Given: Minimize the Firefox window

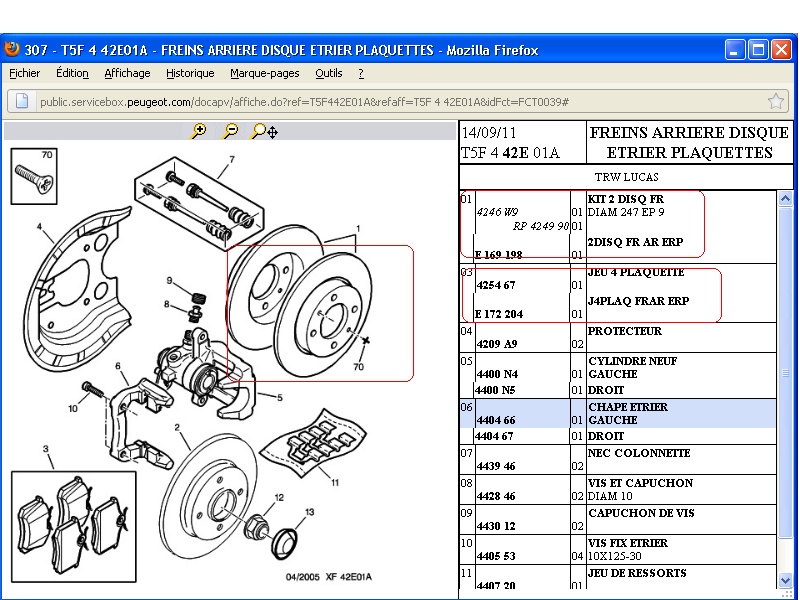Looking at the screenshot, I should click(x=735, y=50).
